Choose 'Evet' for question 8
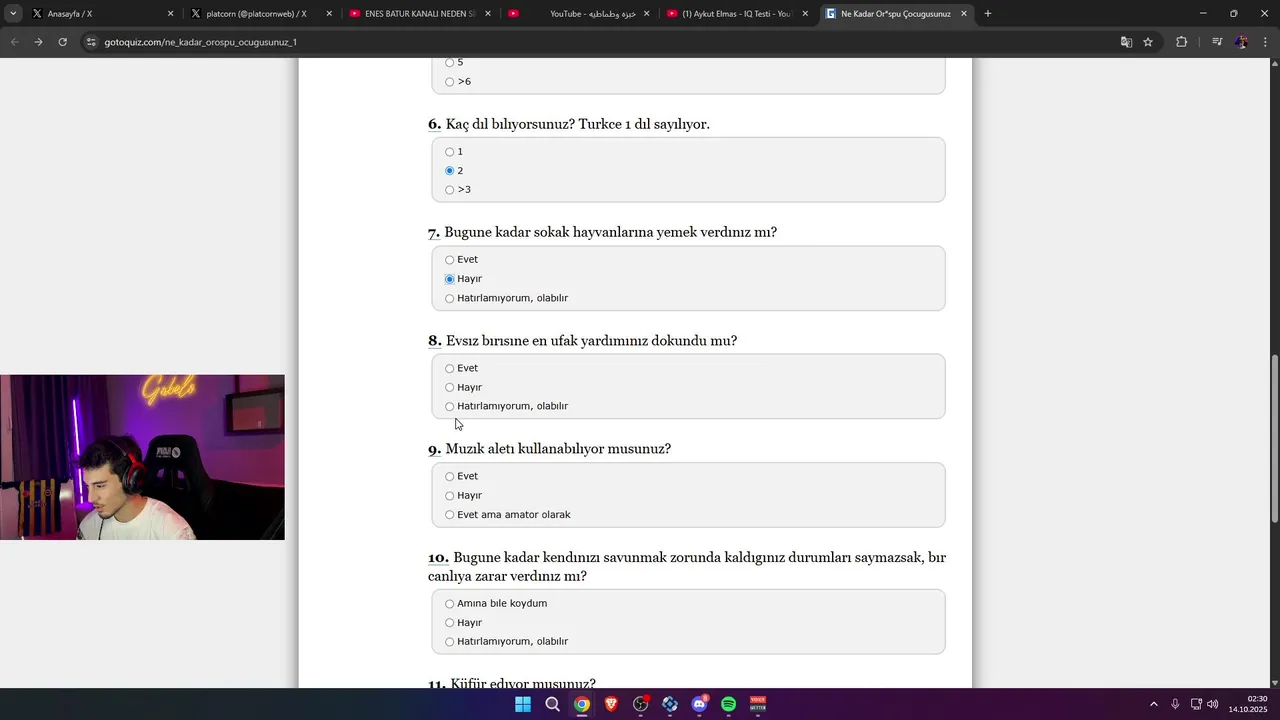 point(450,368)
